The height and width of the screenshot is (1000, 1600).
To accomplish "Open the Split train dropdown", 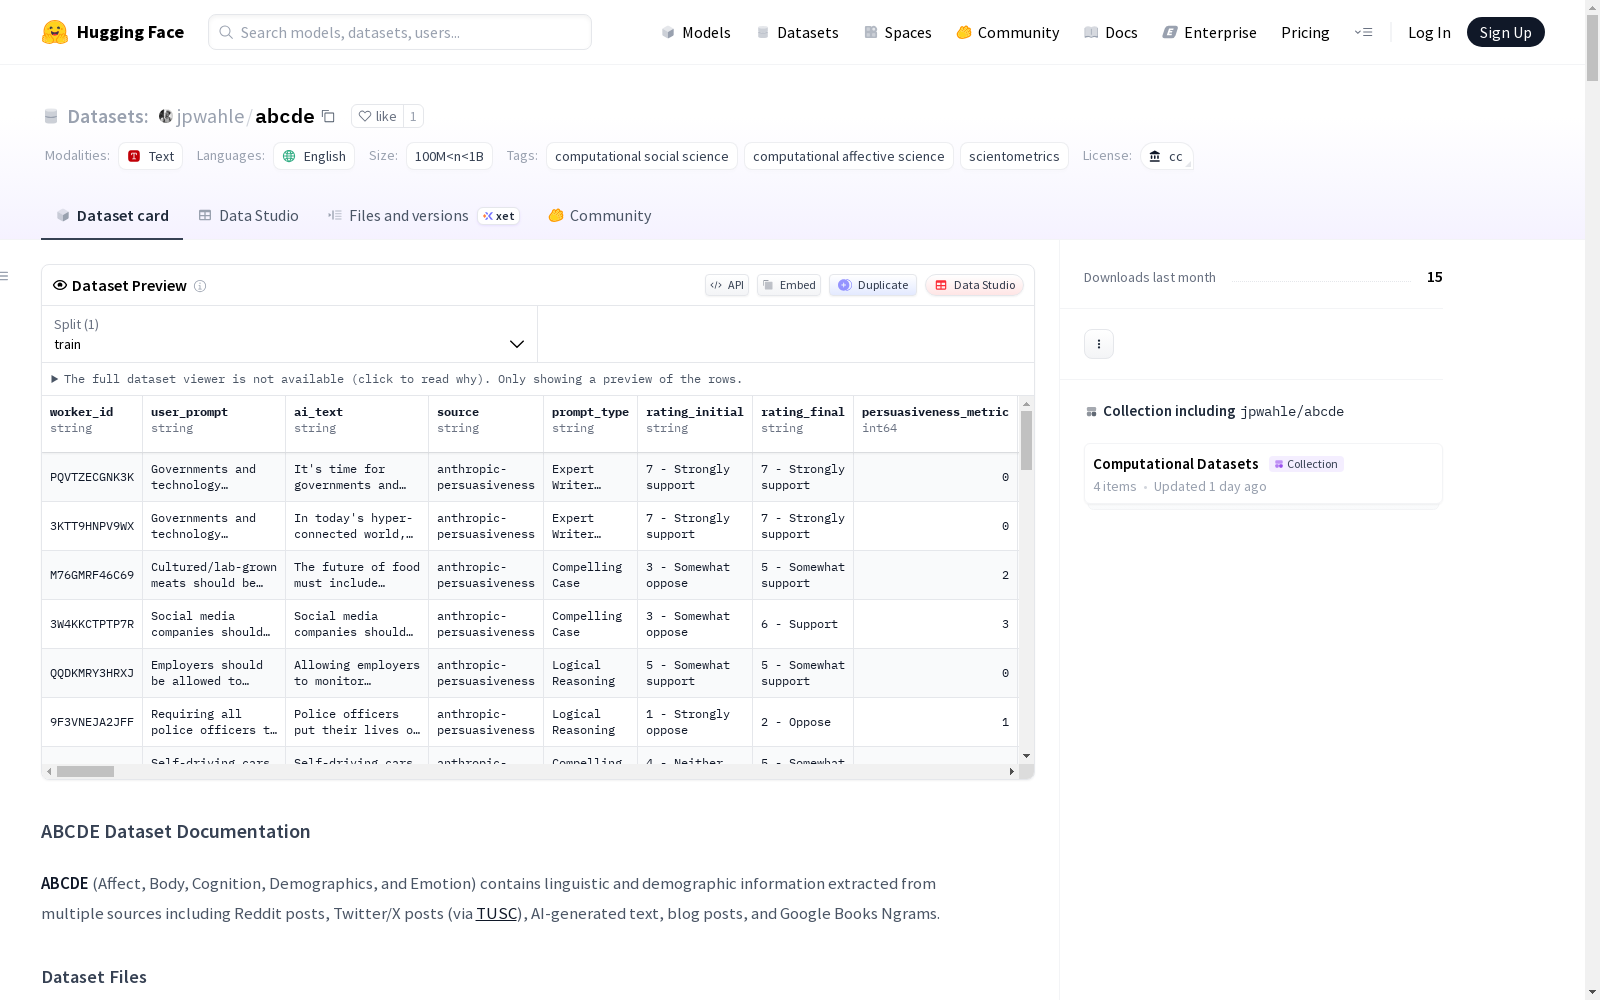I will (x=289, y=334).
